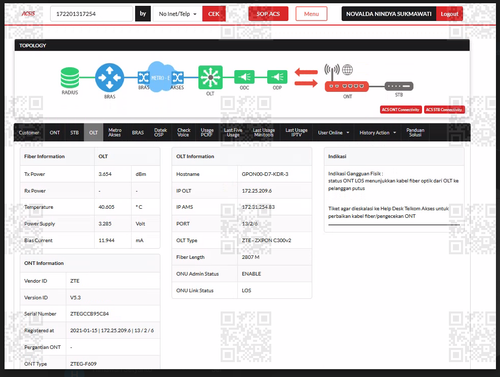Click the ONT Type value ZTEG-F609
The height and width of the screenshot is (377, 500).
click(x=83, y=364)
